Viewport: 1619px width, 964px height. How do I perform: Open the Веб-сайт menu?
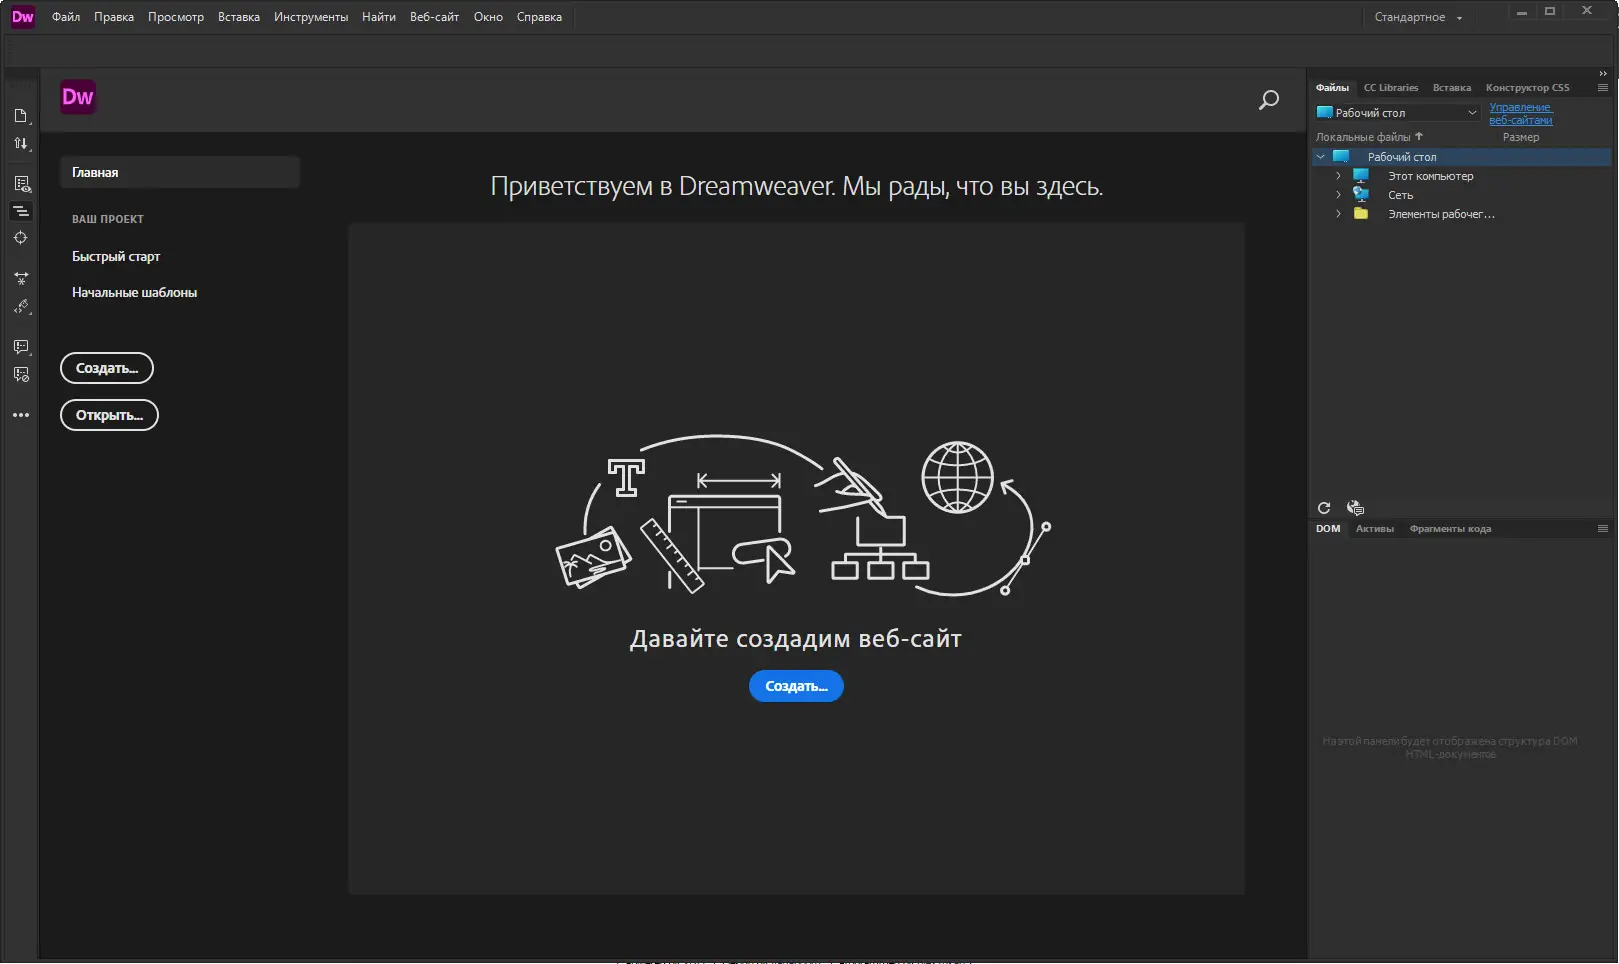point(434,17)
